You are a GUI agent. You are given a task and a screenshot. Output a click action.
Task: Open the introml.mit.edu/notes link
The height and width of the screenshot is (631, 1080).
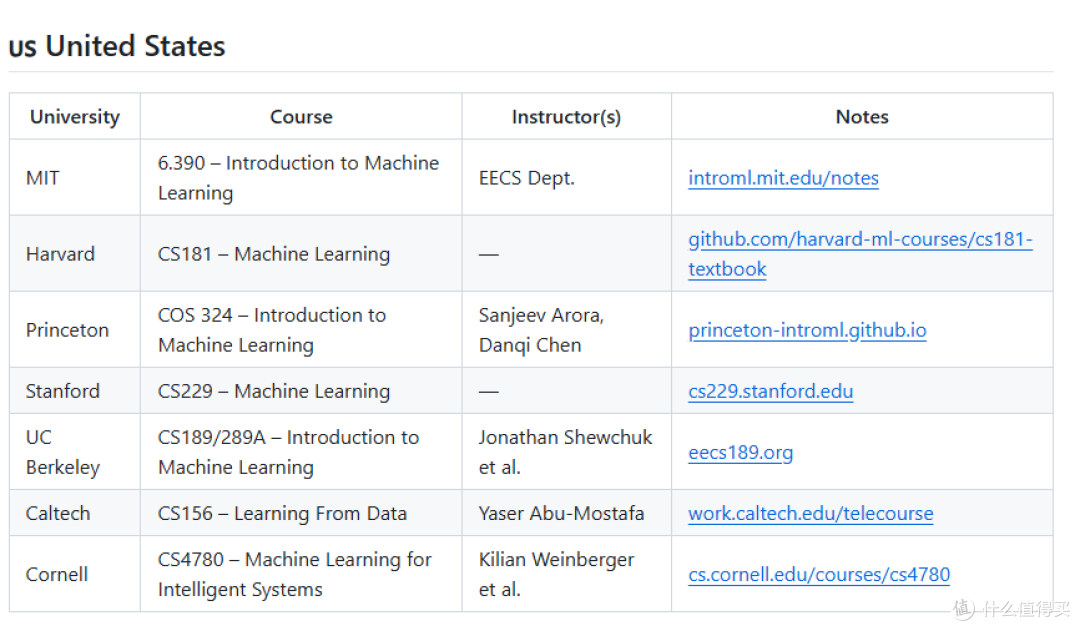coord(783,178)
